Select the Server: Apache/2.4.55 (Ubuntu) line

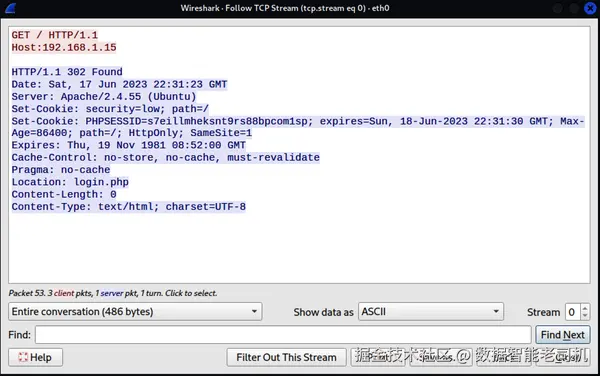(x=104, y=96)
